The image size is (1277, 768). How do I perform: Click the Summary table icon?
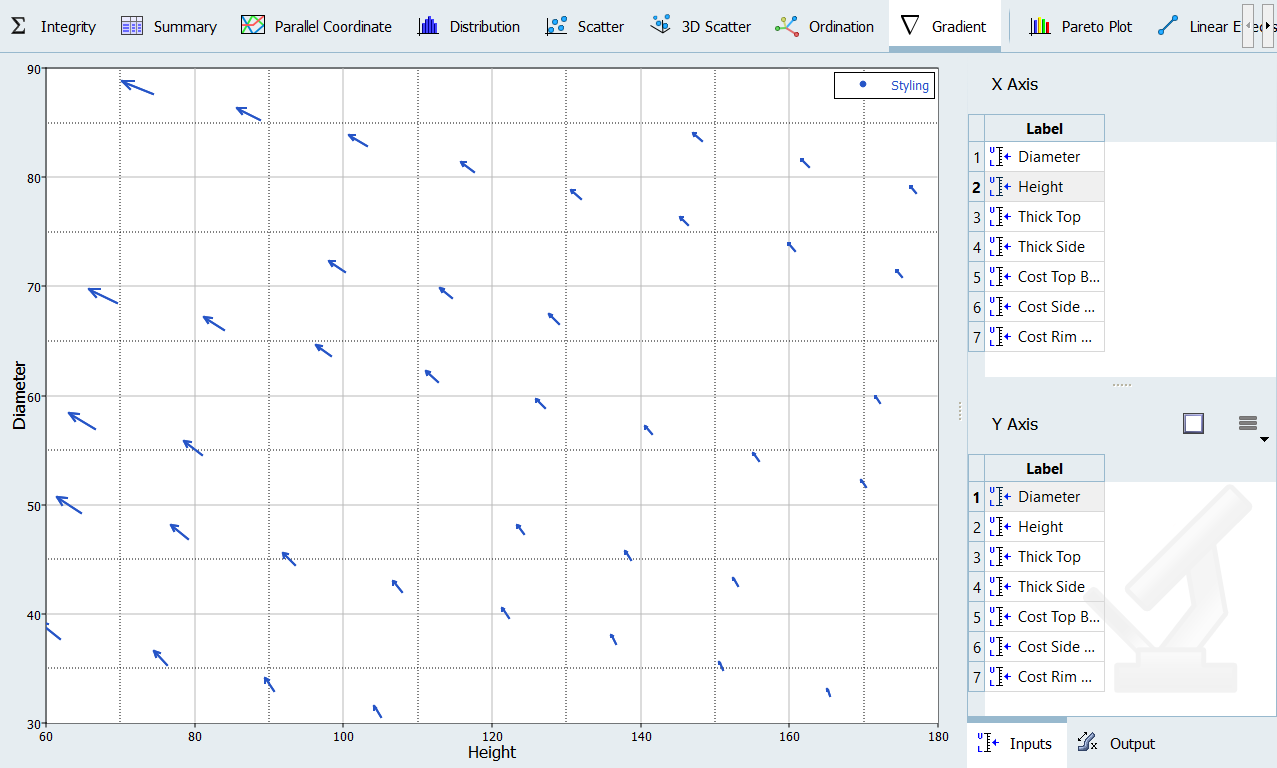[132, 26]
